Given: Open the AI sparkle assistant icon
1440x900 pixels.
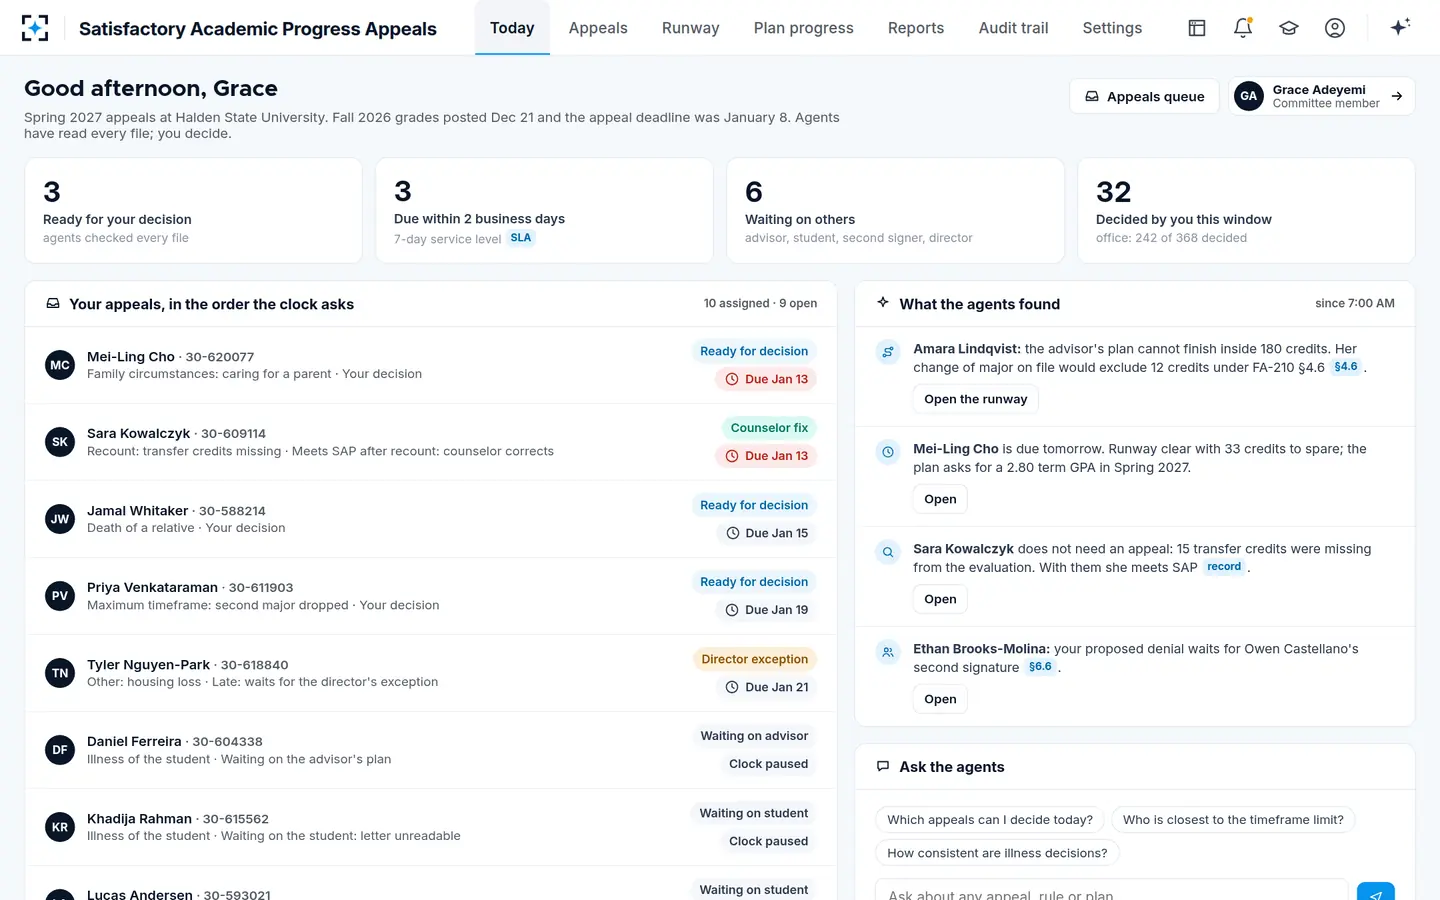Looking at the screenshot, I should [x=1400, y=27].
